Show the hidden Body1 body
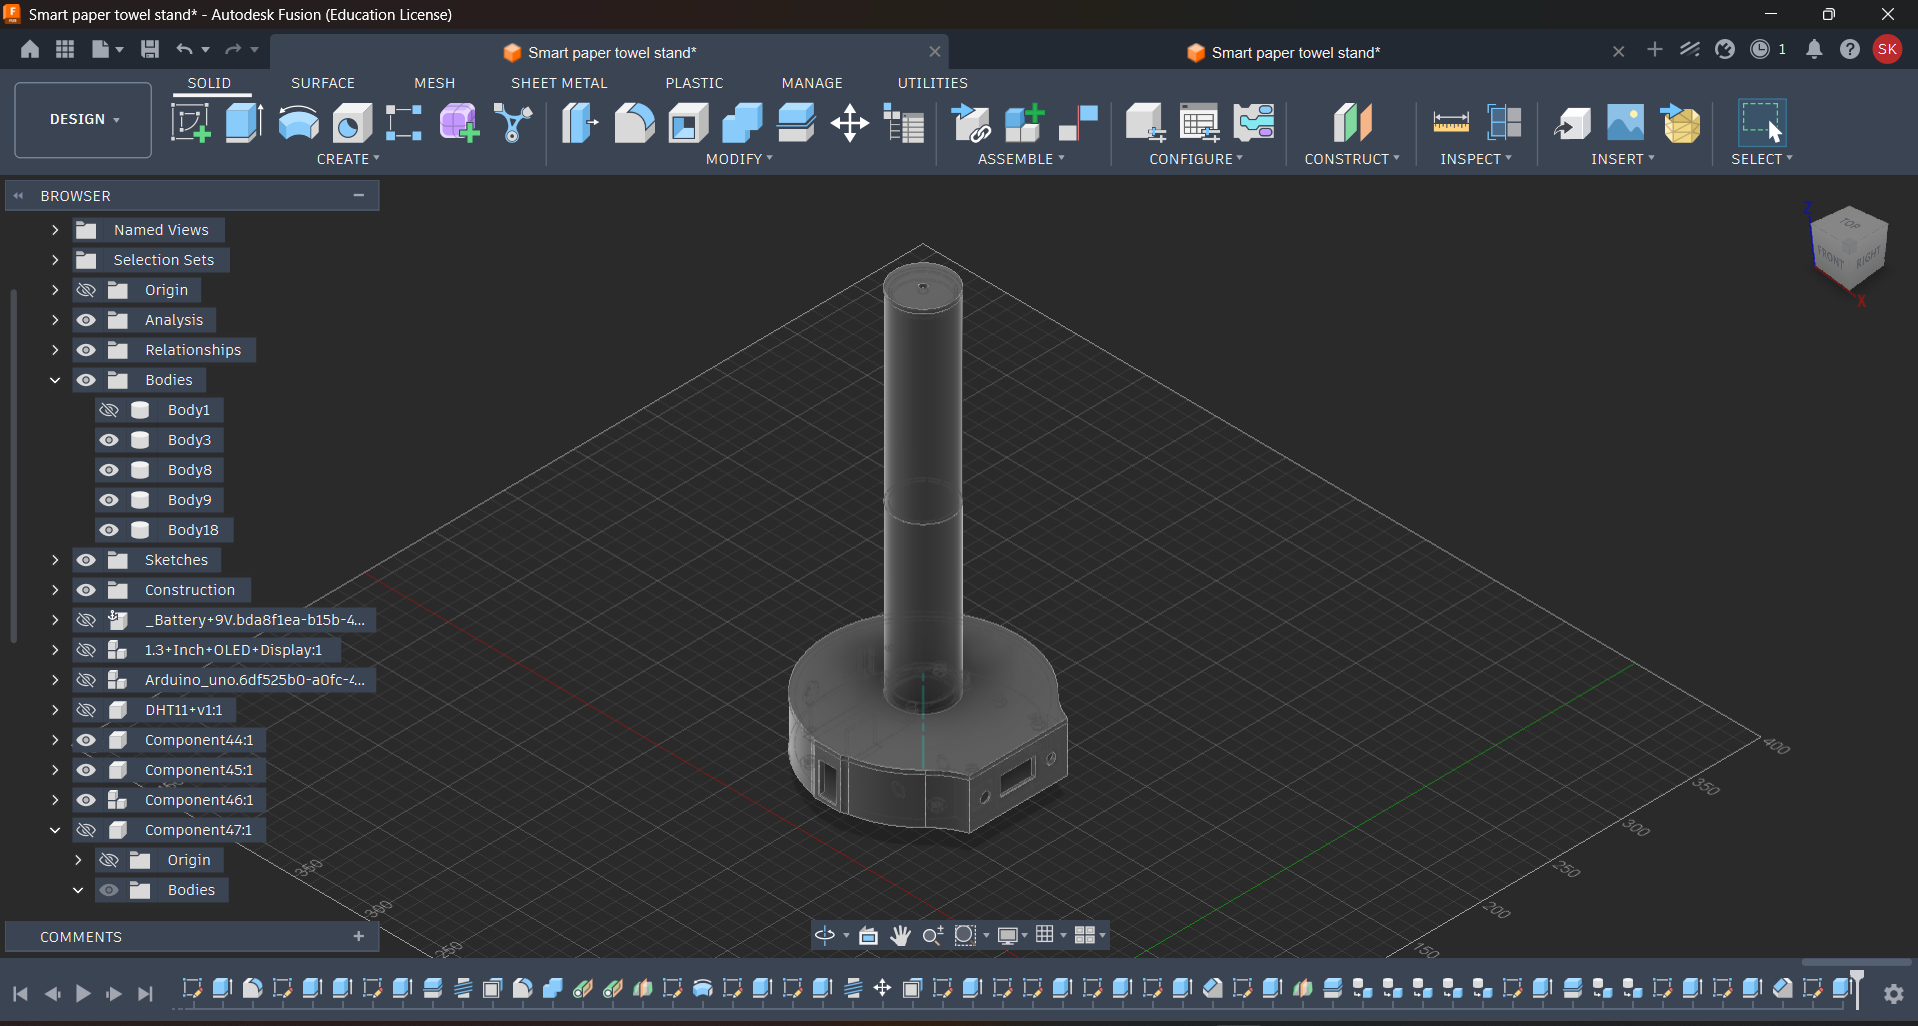Viewport: 1918px width, 1026px height. (x=109, y=410)
